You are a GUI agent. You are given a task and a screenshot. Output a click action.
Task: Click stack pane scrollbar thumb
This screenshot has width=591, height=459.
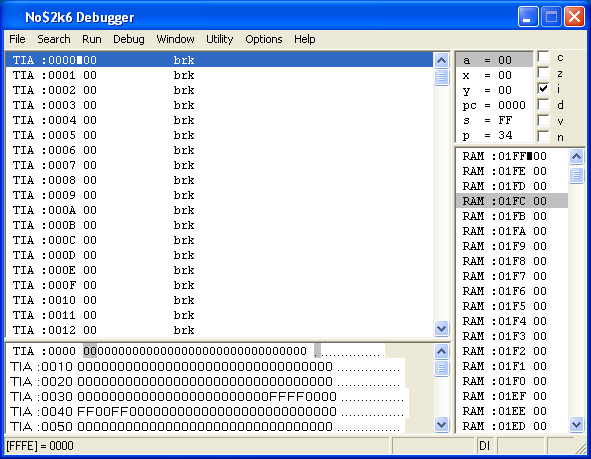click(x=576, y=175)
